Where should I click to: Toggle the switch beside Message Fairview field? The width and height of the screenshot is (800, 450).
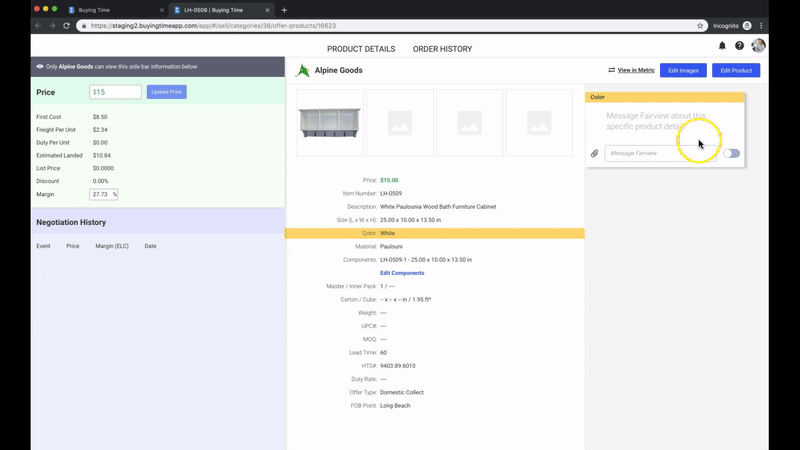[732, 153]
